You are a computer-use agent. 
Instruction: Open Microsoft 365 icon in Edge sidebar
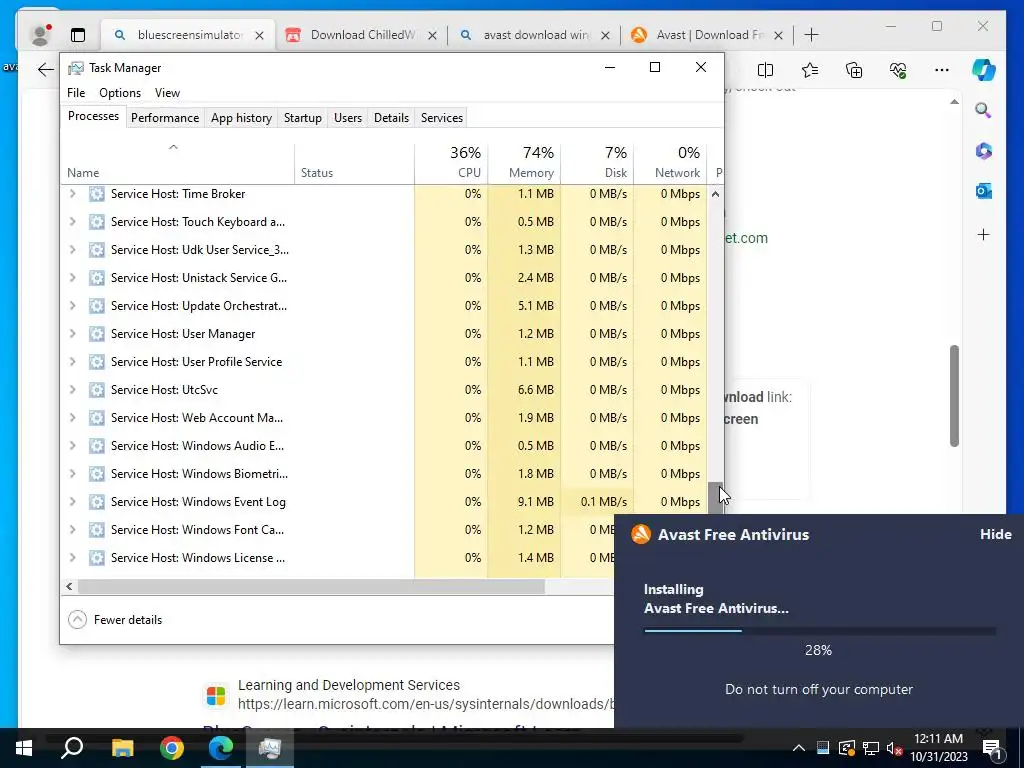tap(984, 151)
